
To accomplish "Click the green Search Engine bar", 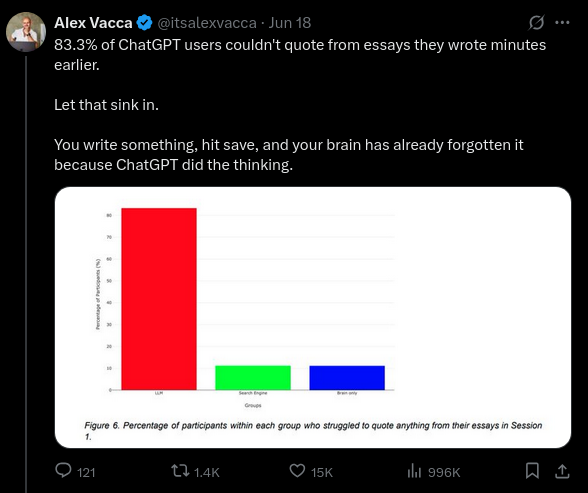I will tap(253, 378).
